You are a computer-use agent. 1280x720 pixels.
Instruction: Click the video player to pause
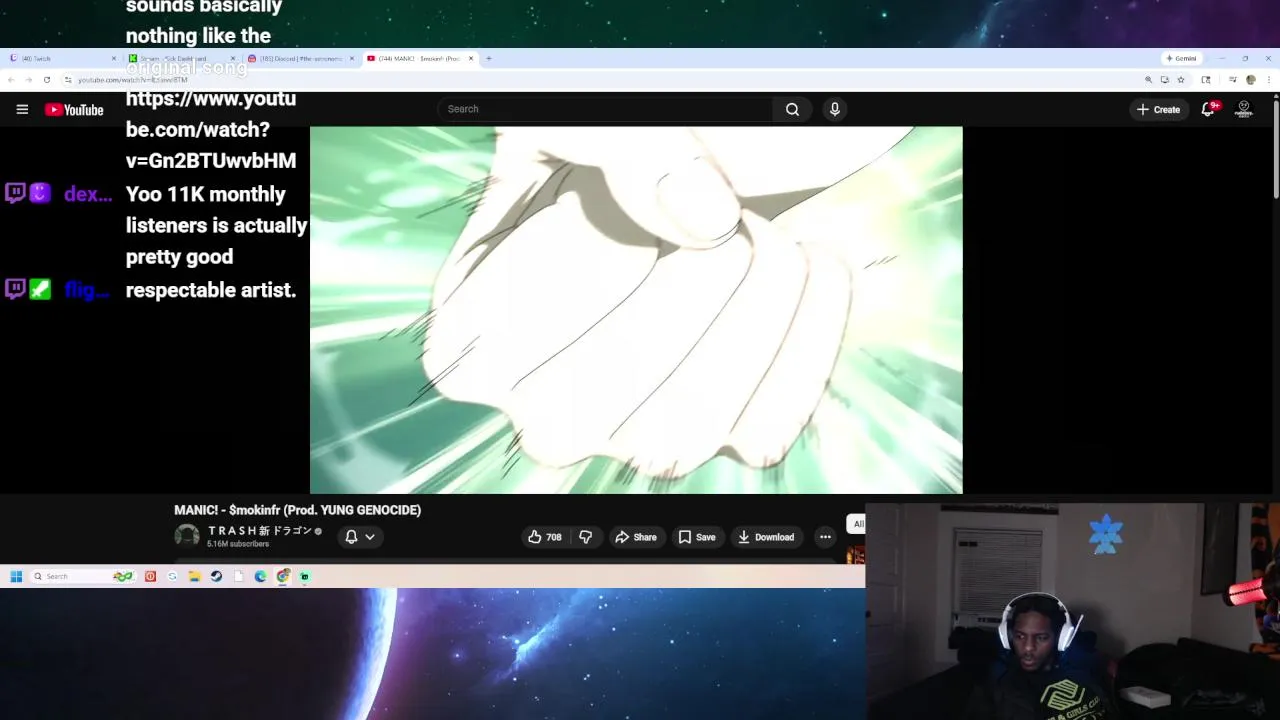(x=636, y=310)
